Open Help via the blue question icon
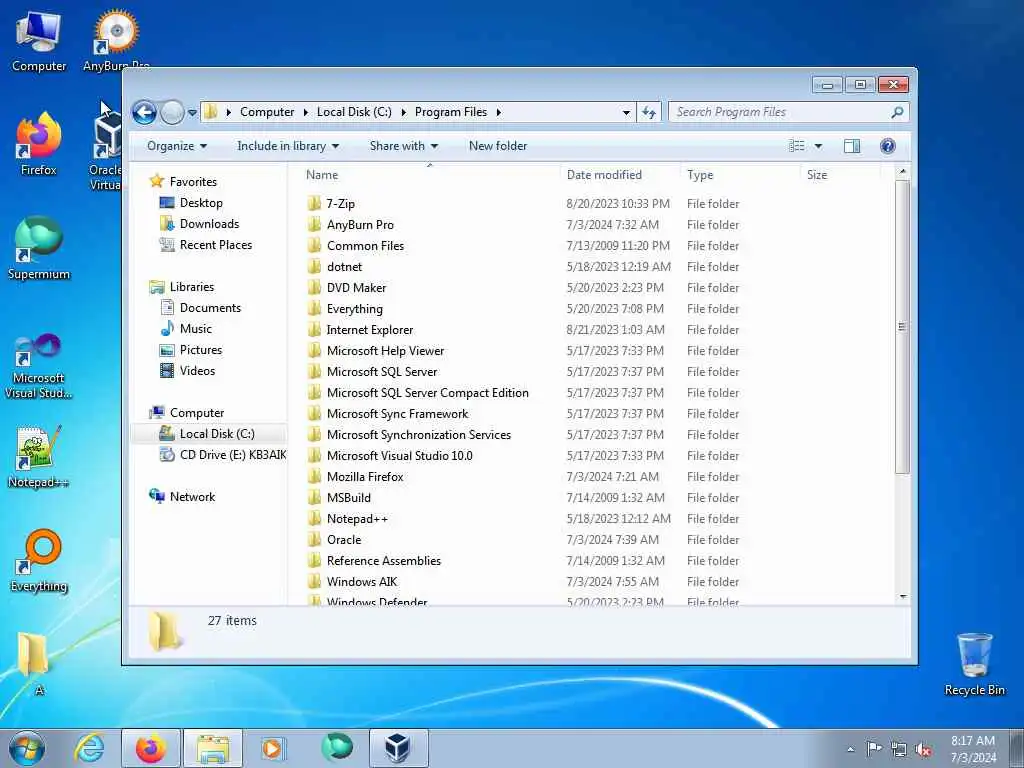 (x=888, y=146)
